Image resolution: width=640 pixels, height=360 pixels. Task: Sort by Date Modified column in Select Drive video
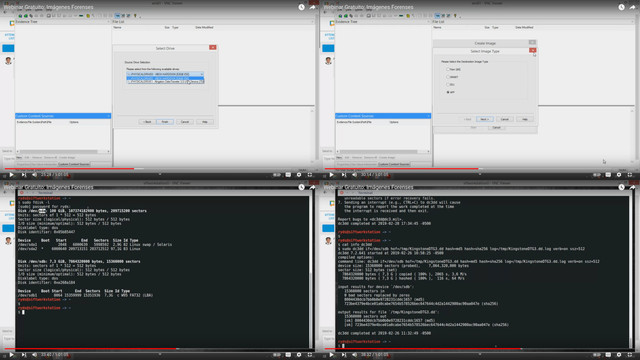(x=204, y=27)
